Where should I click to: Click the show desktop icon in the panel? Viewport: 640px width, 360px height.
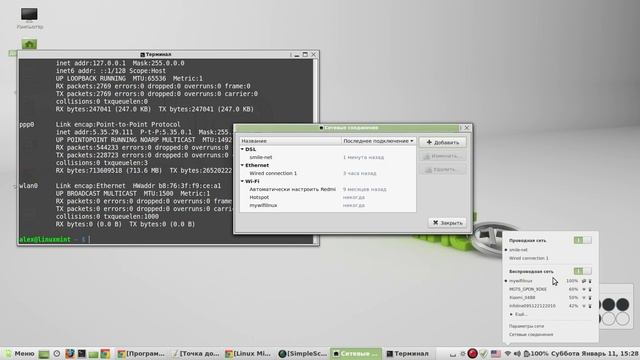pos(44,354)
